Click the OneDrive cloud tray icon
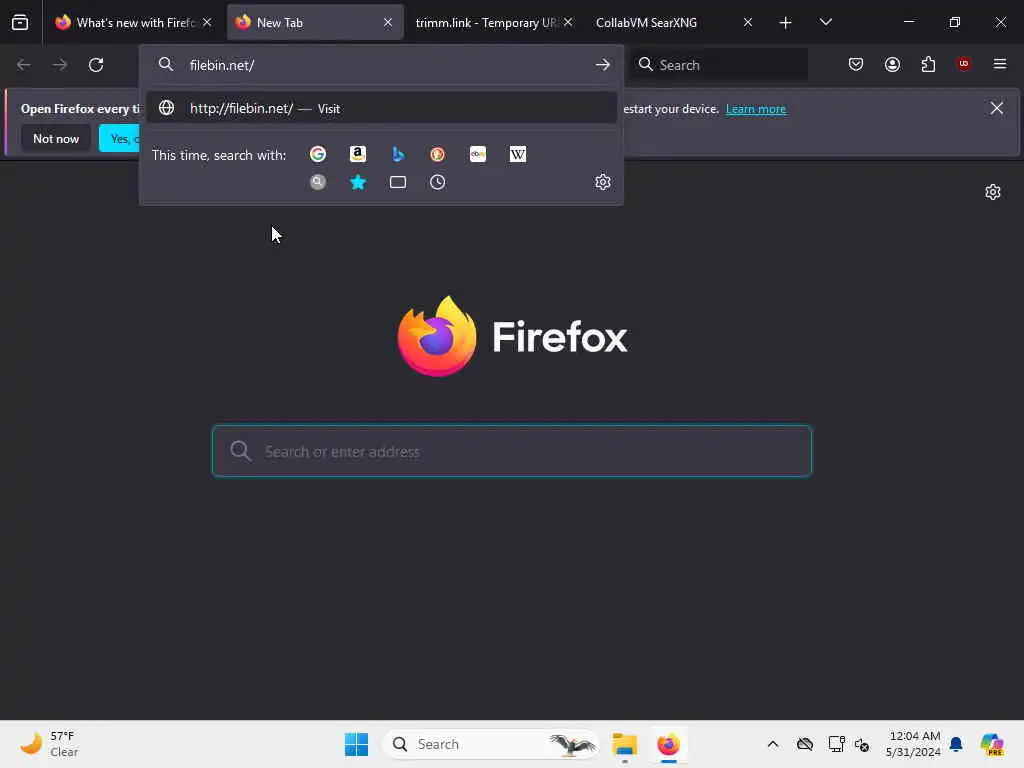 pos(805,744)
